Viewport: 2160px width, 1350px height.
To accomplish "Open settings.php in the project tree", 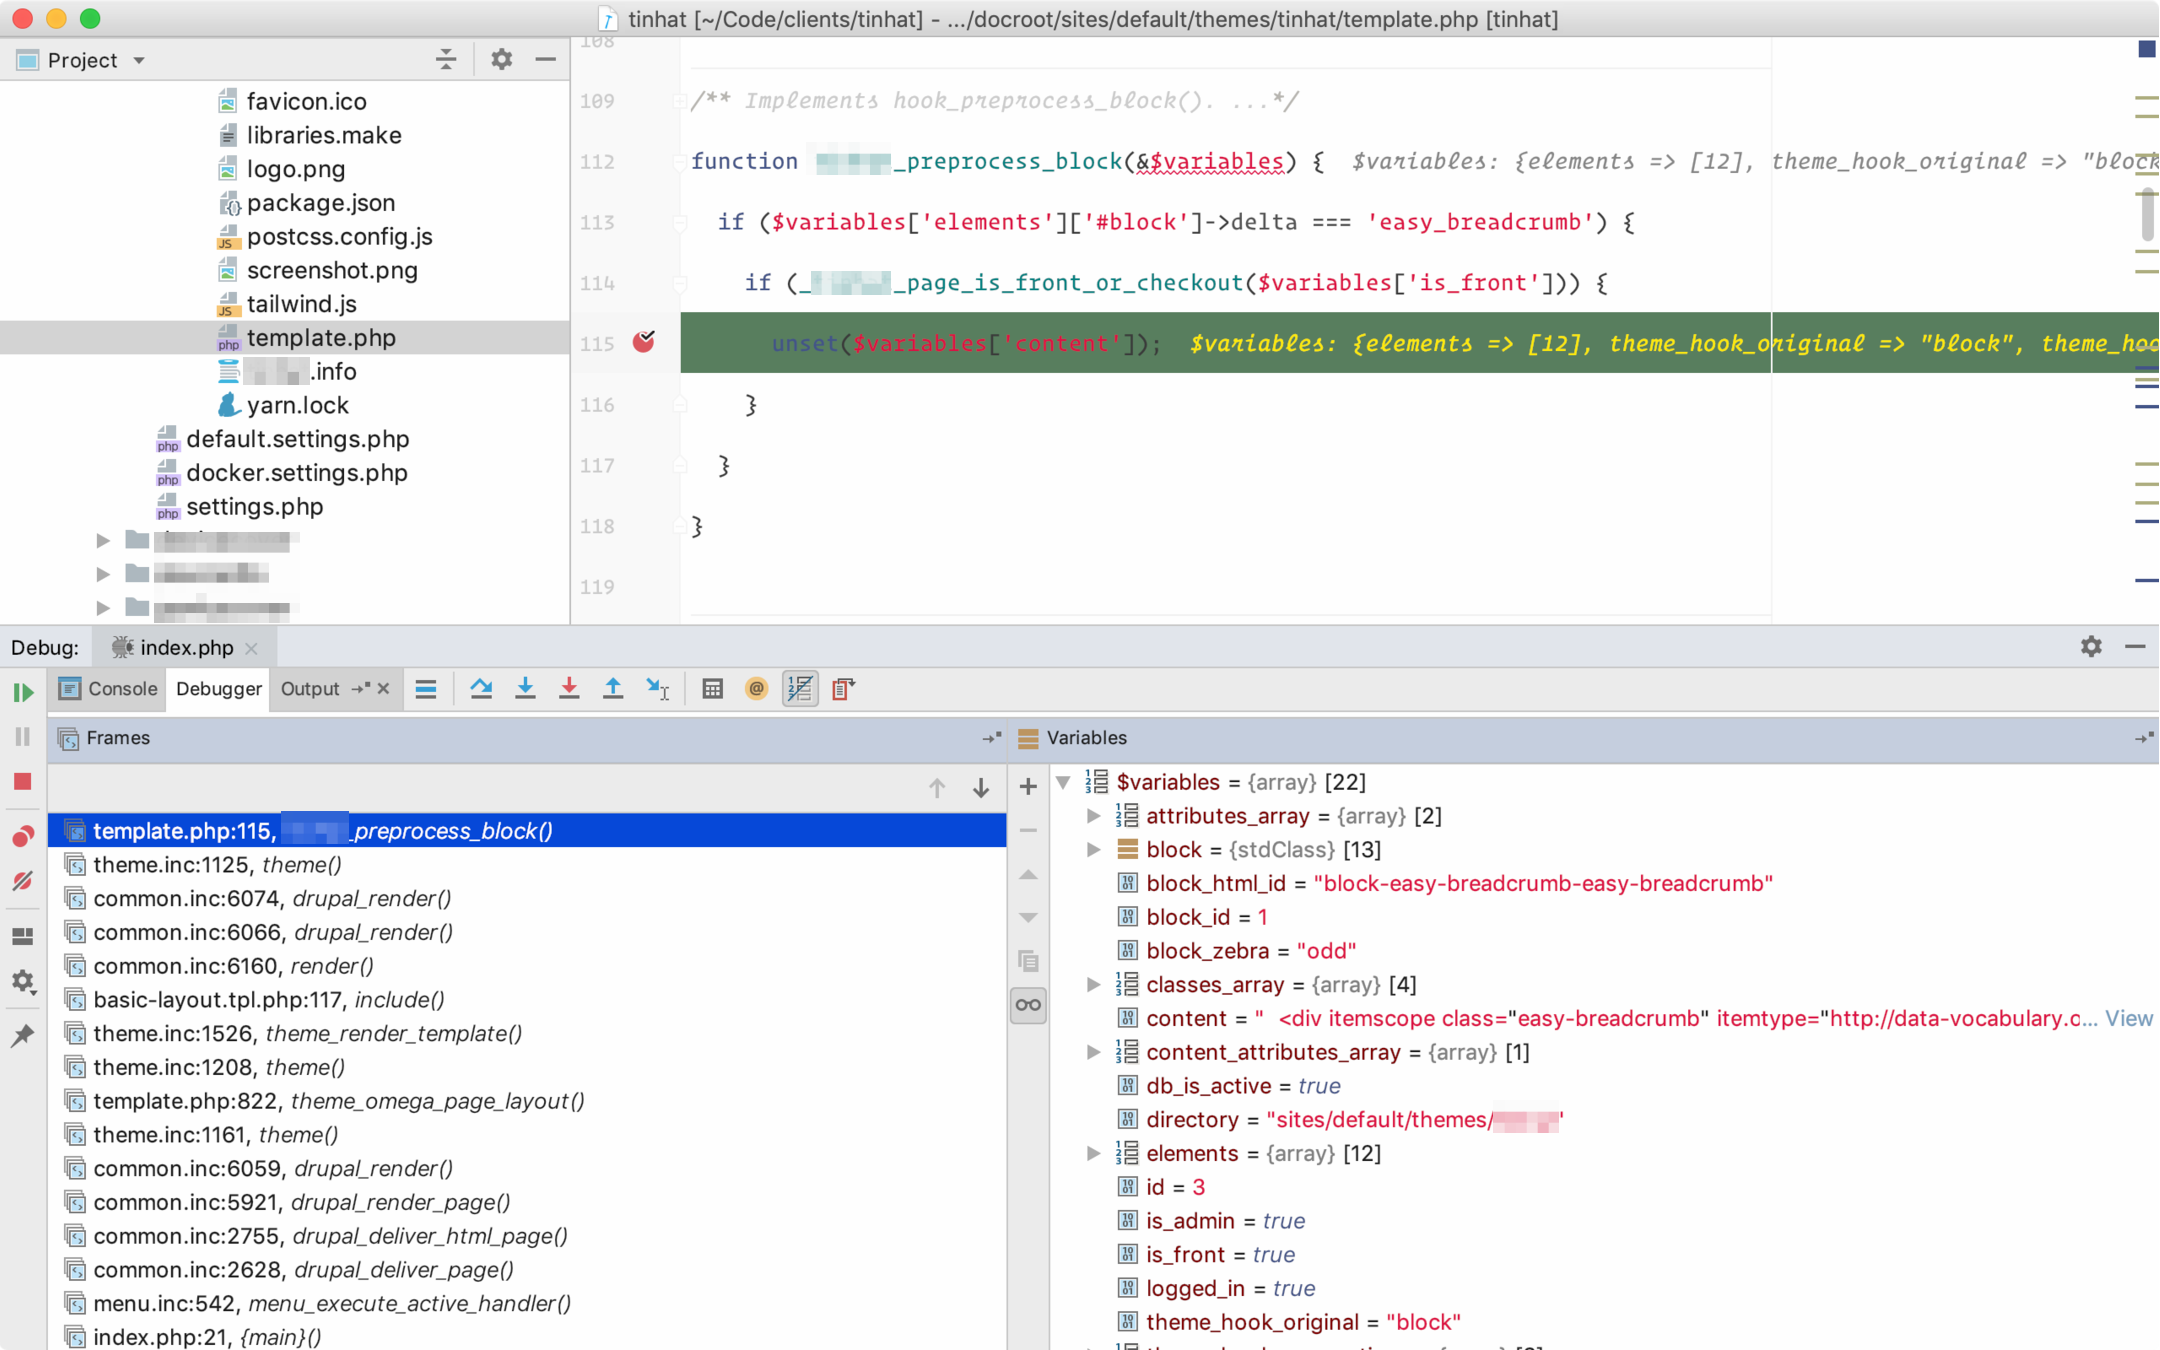I will click(x=254, y=507).
